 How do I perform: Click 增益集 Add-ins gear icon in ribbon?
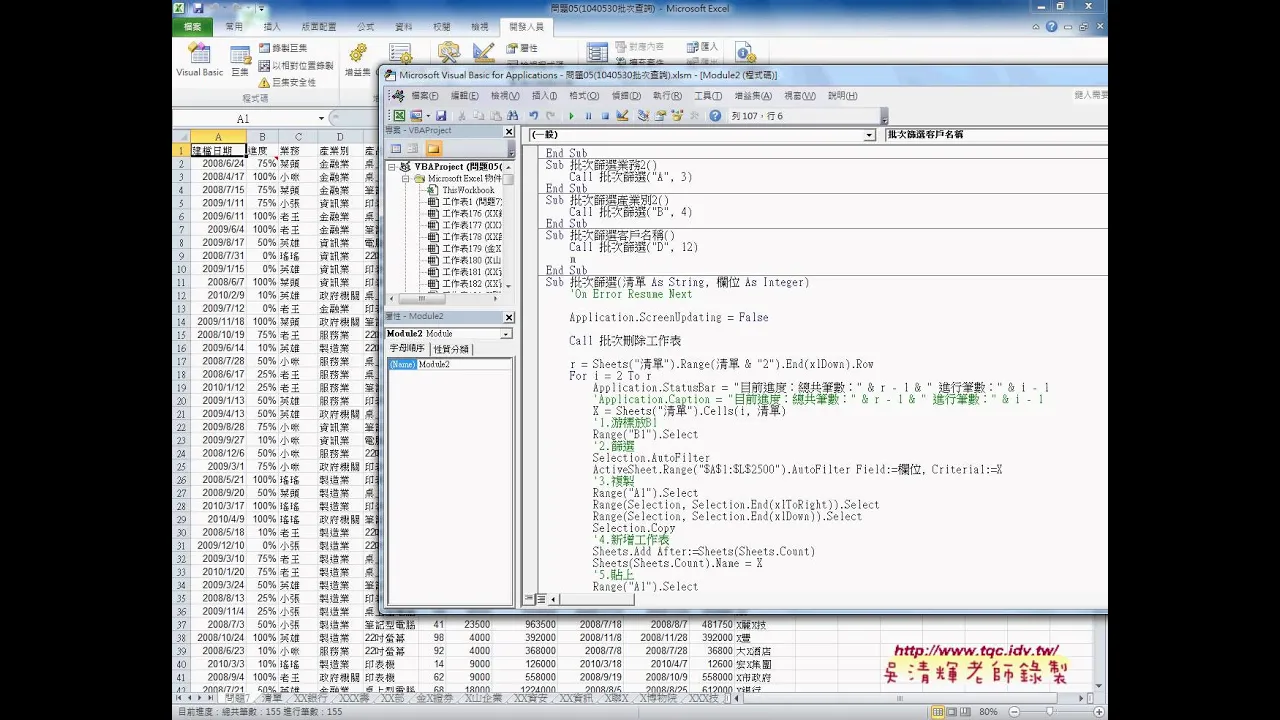[357, 60]
